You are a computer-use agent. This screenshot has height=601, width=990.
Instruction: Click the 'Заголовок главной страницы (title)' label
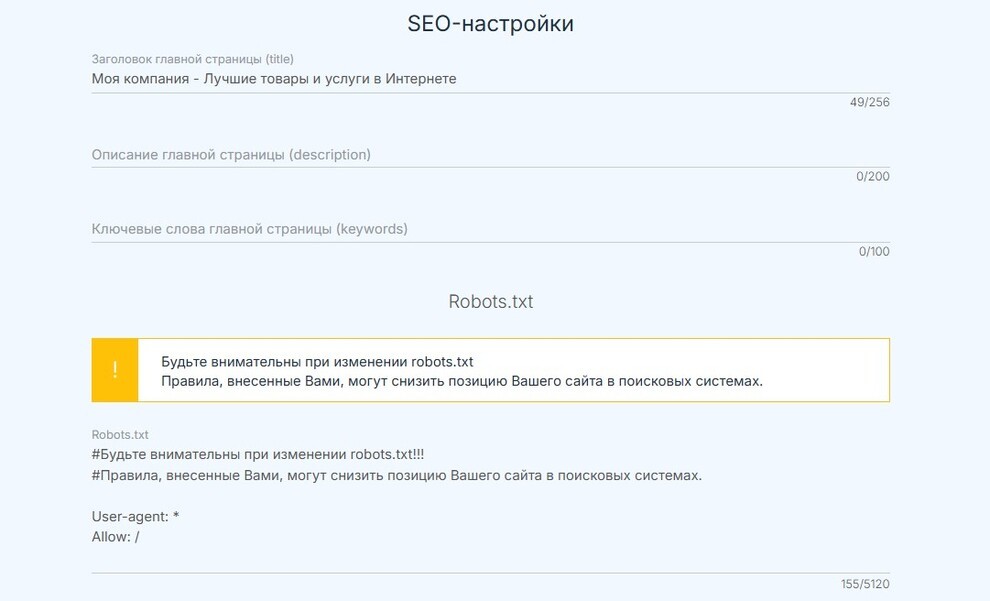193,59
